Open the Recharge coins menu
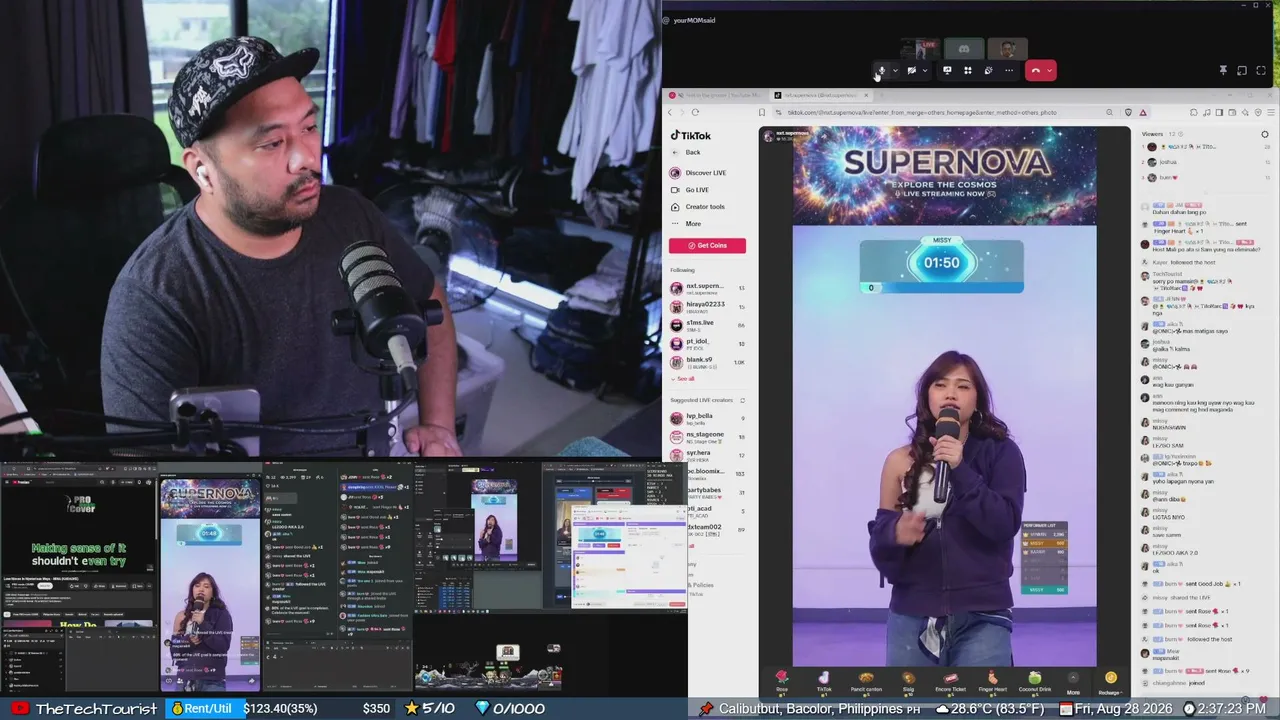The width and height of the screenshot is (1280, 720). [1111, 683]
